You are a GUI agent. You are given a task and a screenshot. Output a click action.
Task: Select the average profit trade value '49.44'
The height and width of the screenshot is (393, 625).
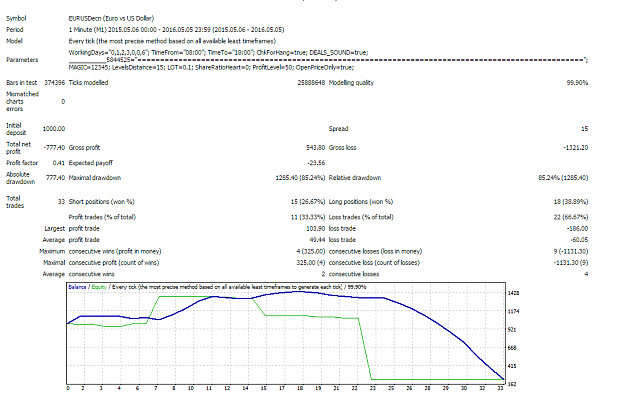point(317,240)
